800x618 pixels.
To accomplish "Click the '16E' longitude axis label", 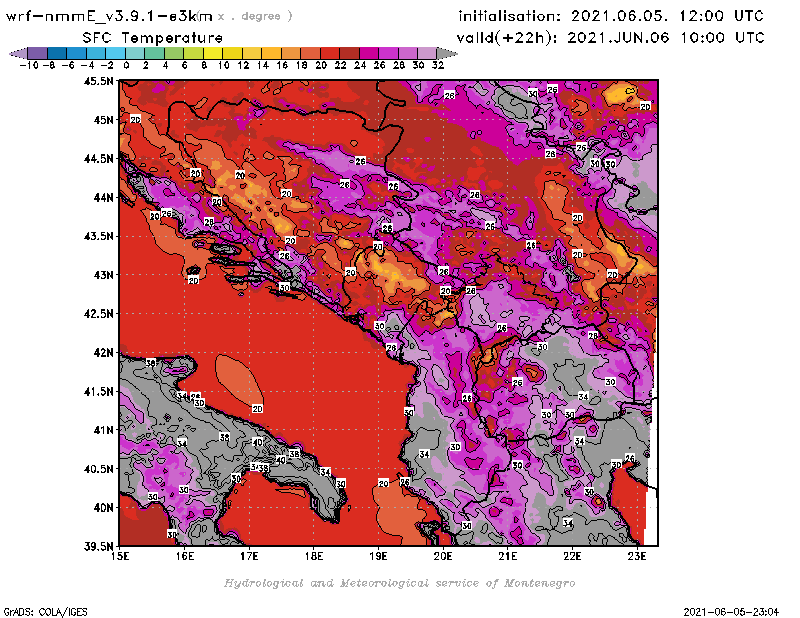I will (x=185, y=556).
